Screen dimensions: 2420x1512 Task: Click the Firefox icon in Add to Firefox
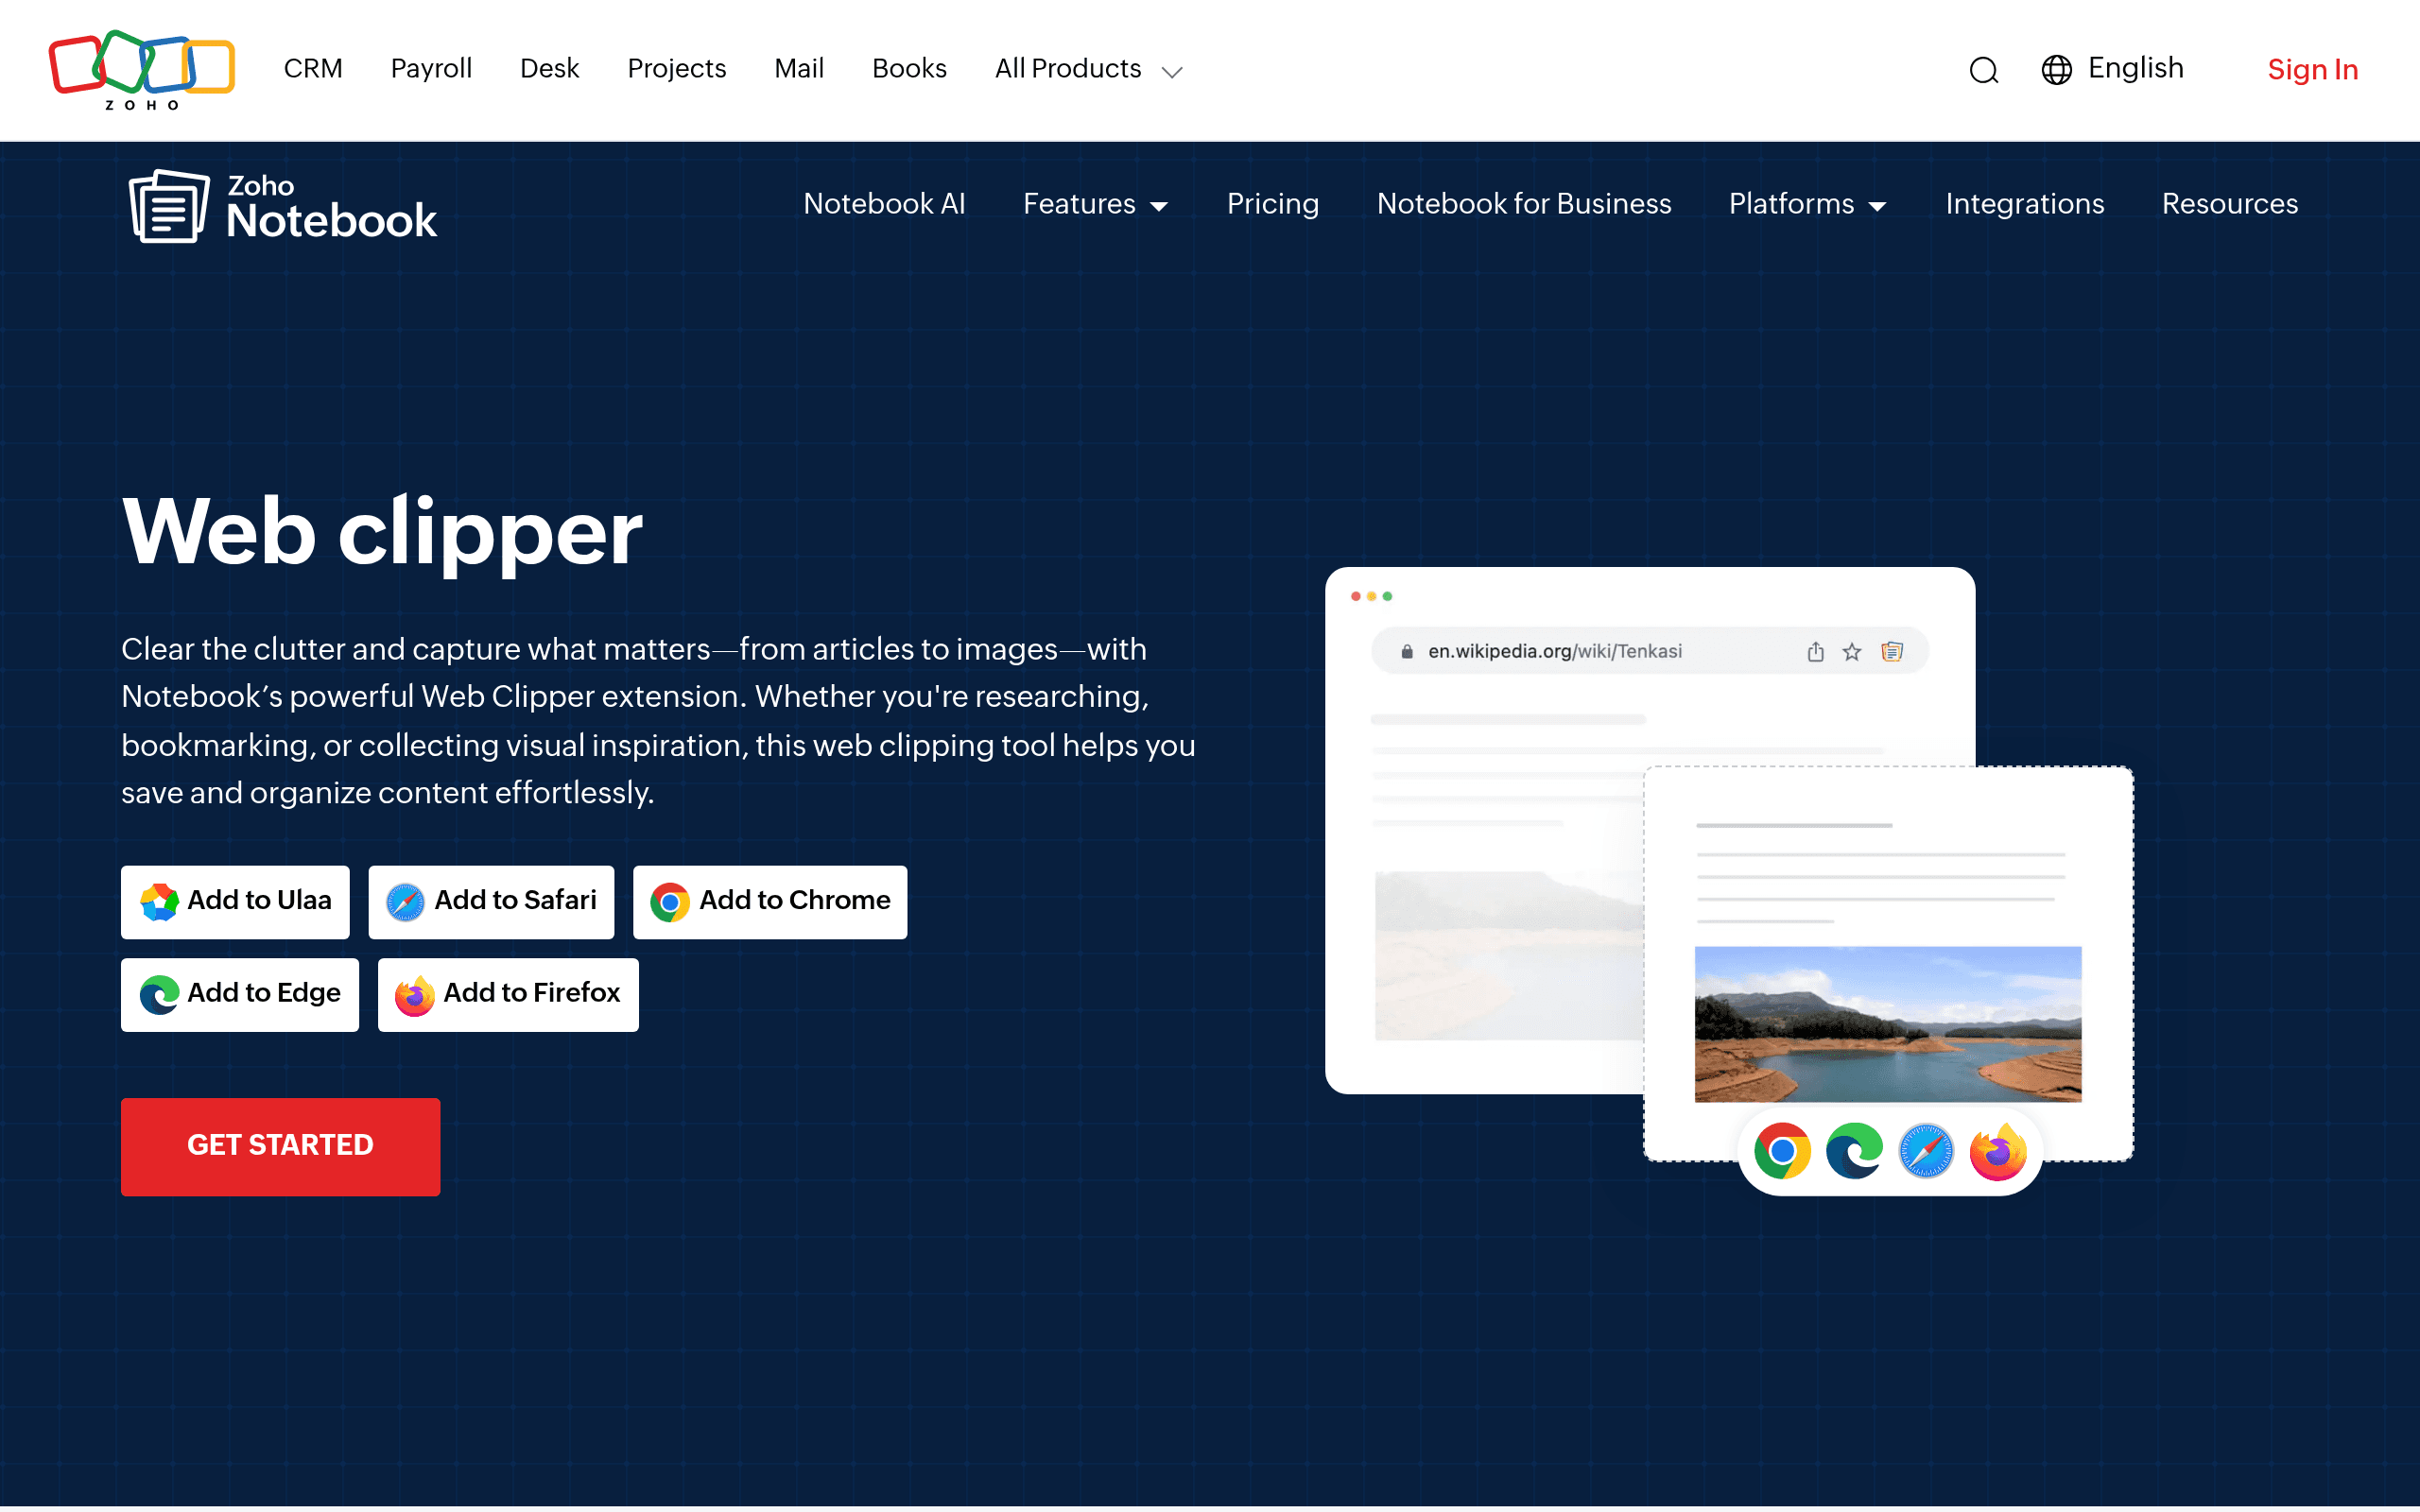pyautogui.click(x=414, y=995)
